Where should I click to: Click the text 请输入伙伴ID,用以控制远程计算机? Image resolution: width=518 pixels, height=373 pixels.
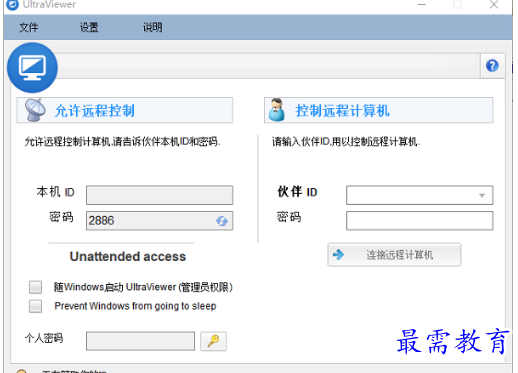346,142
